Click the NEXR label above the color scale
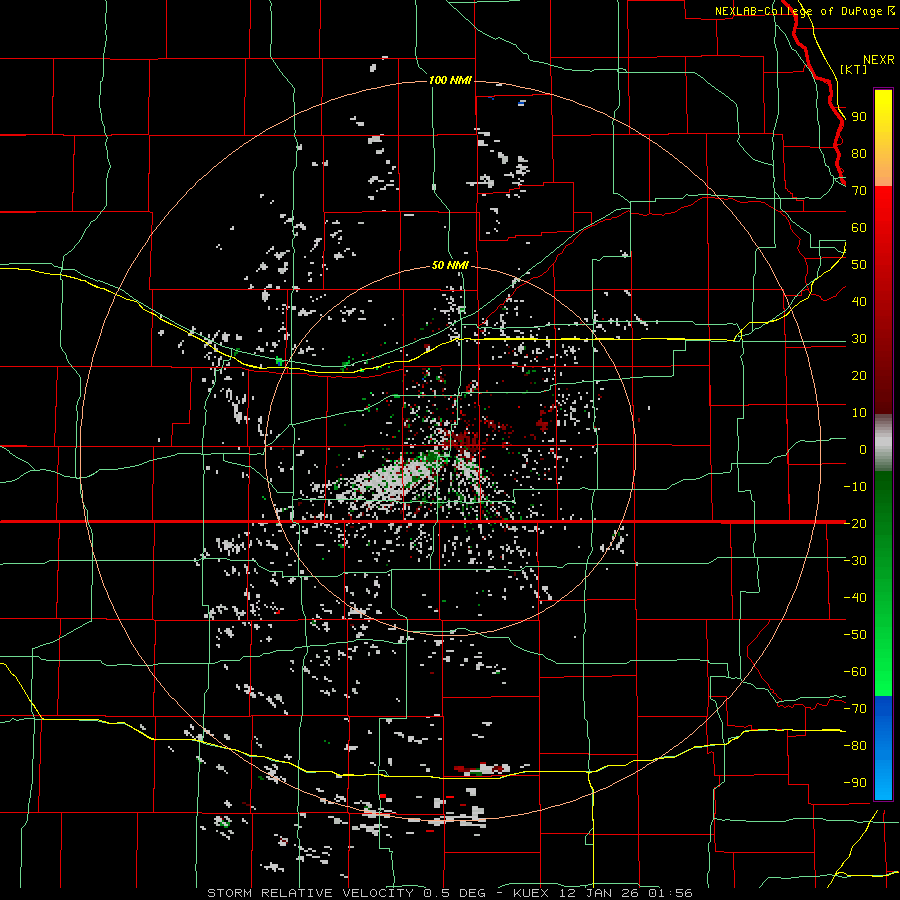This screenshot has height=900, width=900. (x=879, y=60)
